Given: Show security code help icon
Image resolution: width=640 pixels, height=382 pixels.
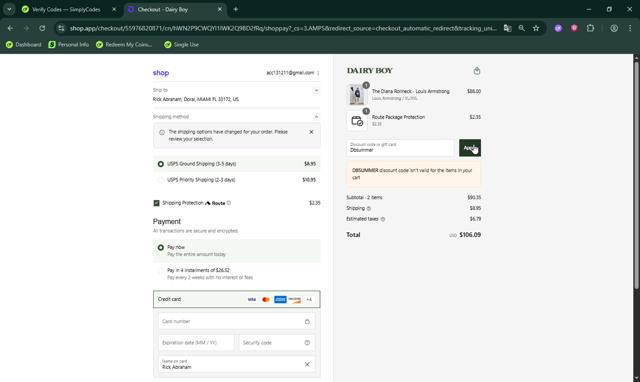Looking at the screenshot, I should (307, 343).
